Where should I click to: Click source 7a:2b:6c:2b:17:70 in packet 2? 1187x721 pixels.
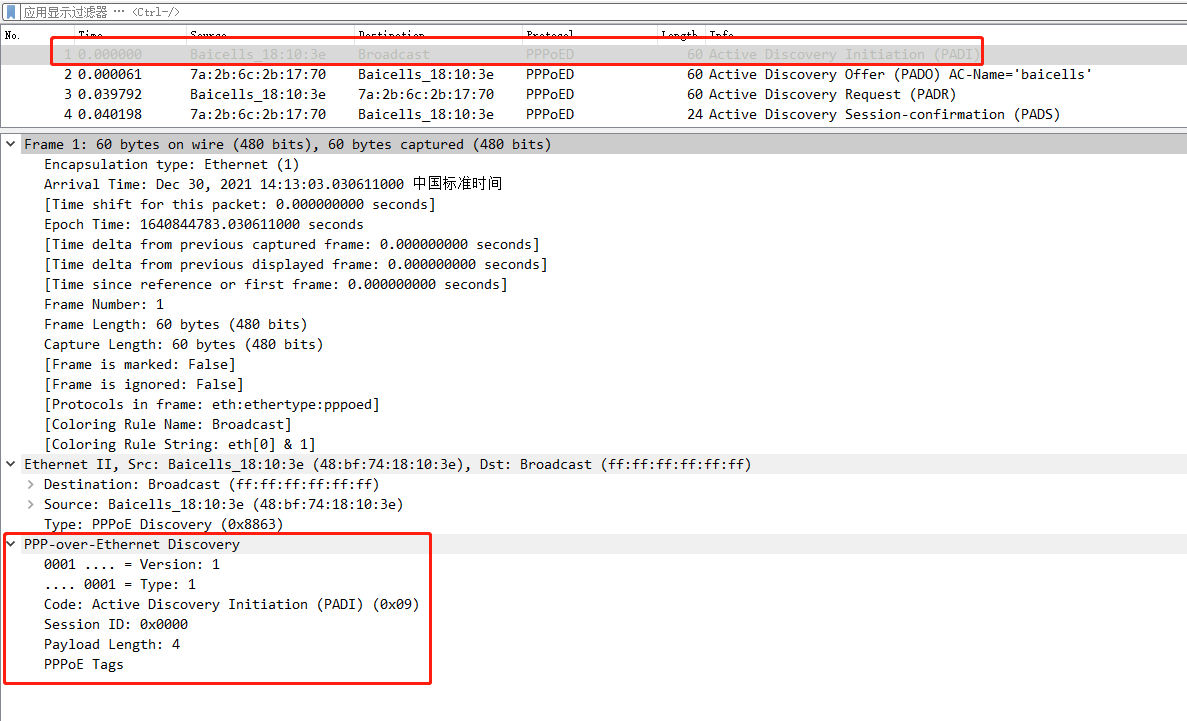[258, 74]
